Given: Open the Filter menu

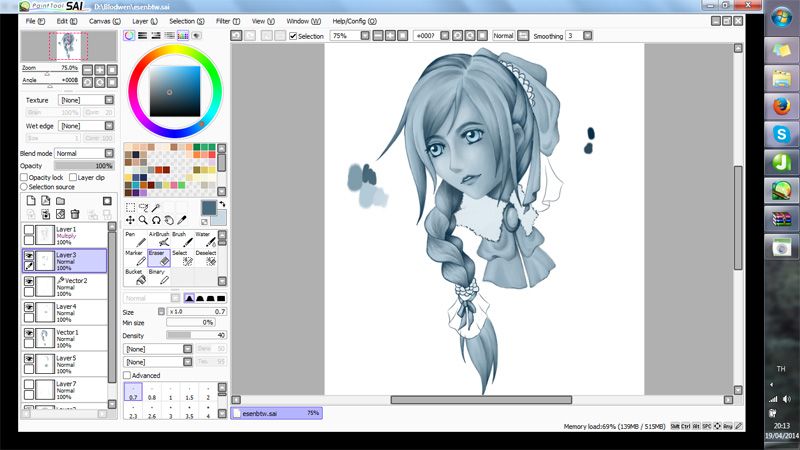Looking at the screenshot, I should [x=228, y=21].
